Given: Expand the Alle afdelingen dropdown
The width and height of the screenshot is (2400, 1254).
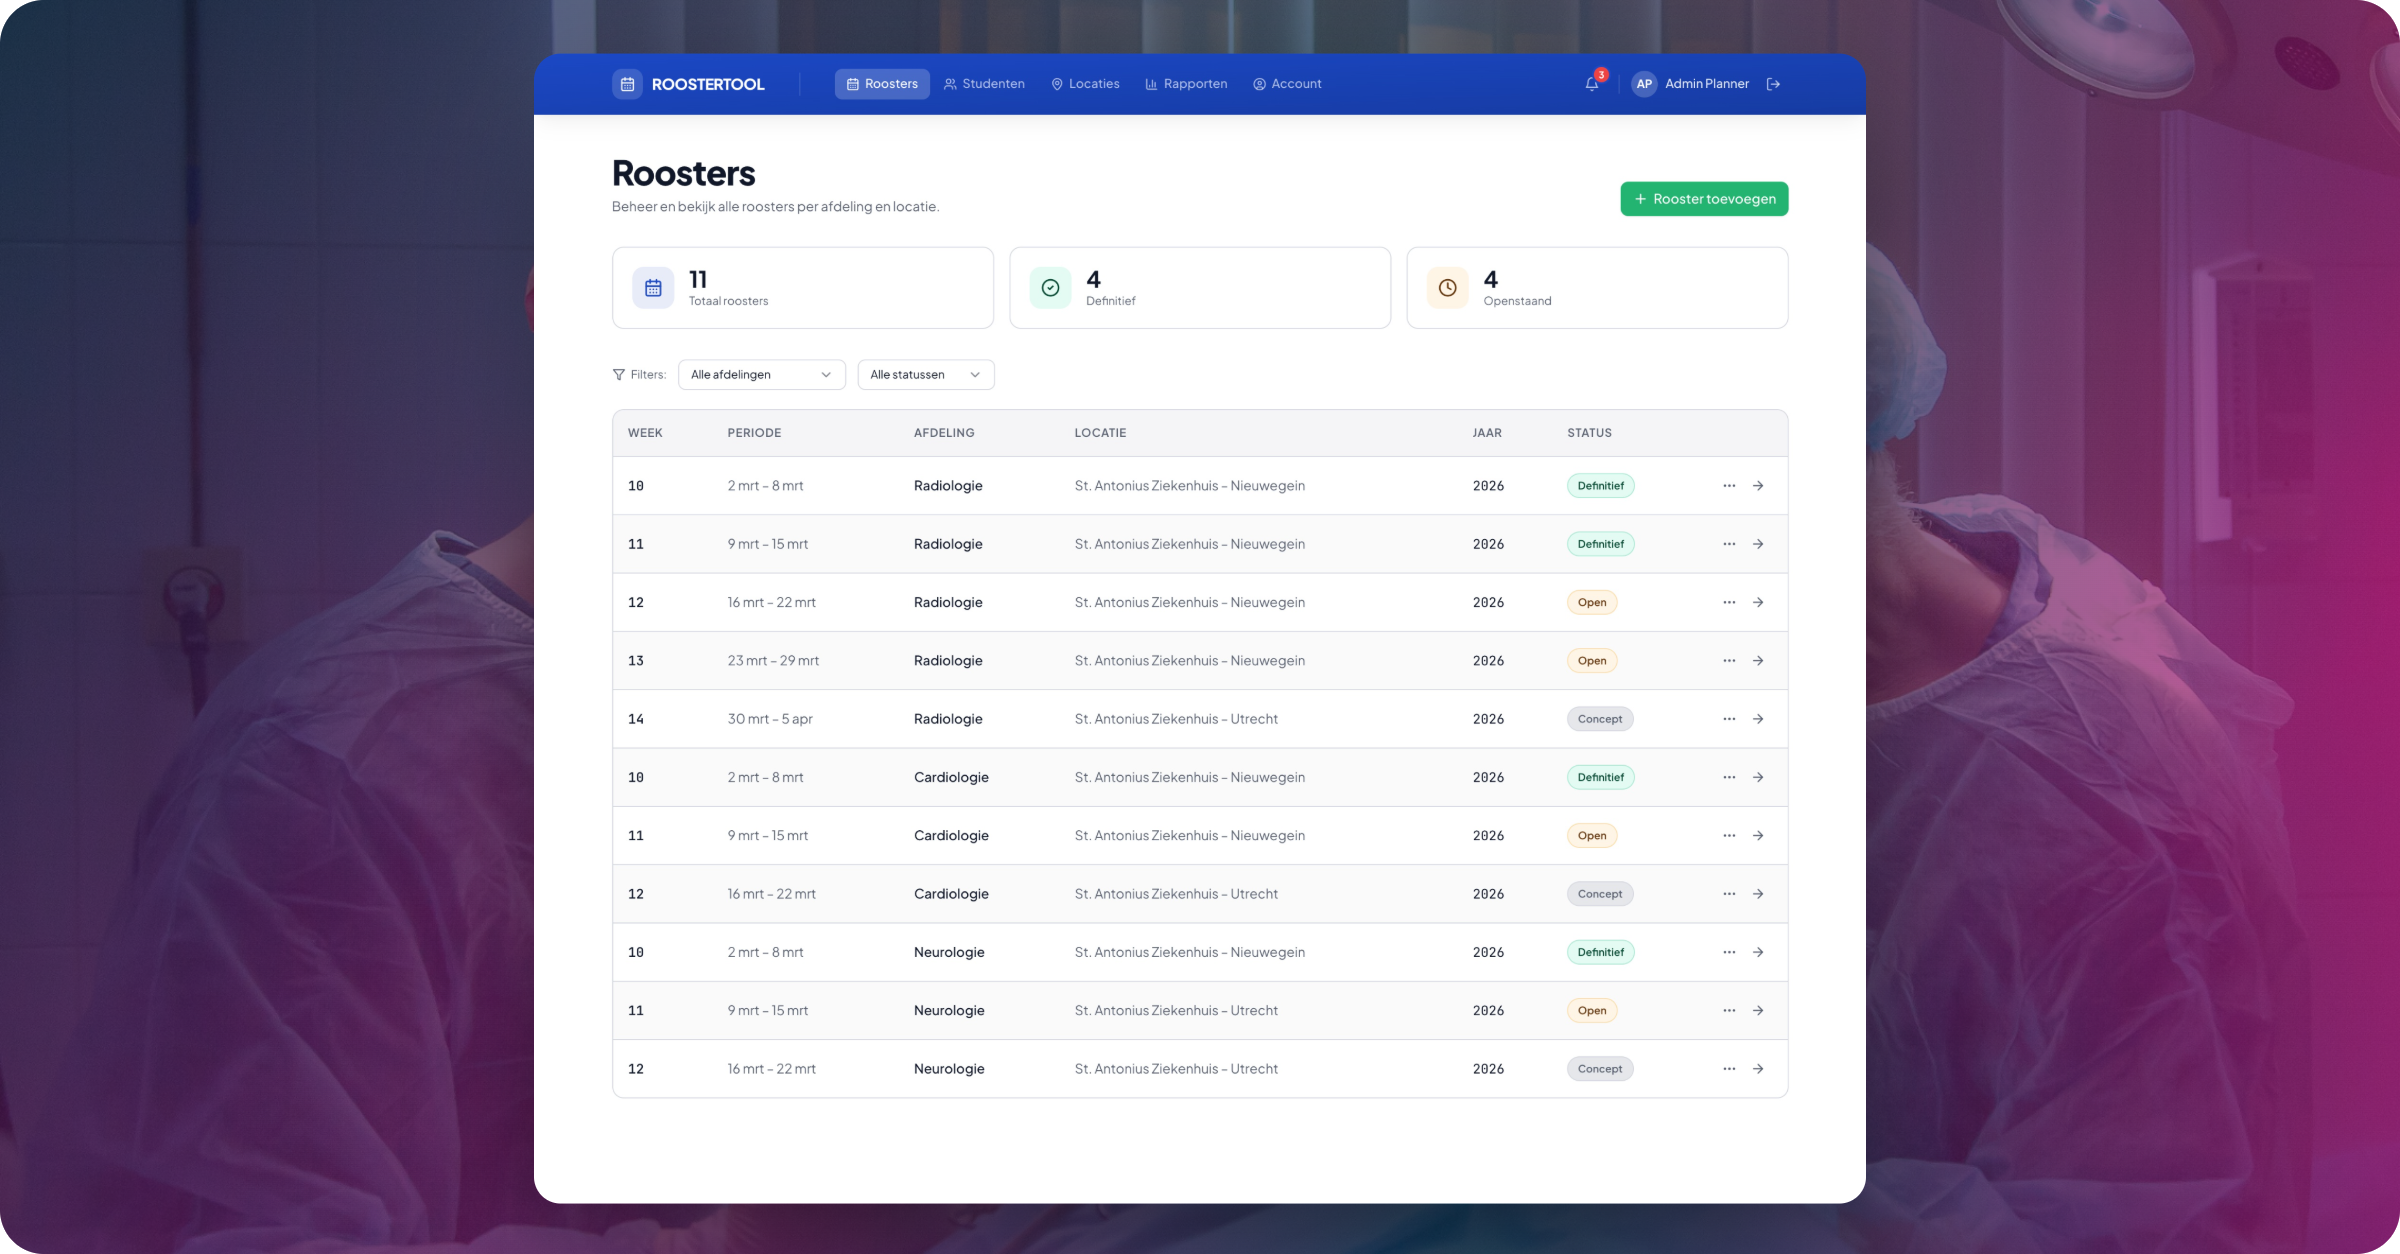Looking at the screenshot, I should 761,375.
